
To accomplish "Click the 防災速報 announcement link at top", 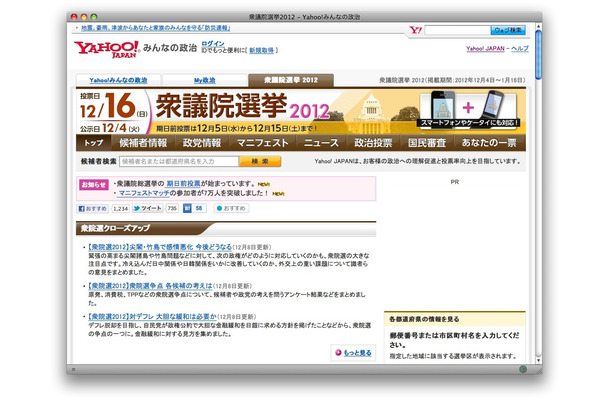I will pyautogui.click(x=156, y=28).
